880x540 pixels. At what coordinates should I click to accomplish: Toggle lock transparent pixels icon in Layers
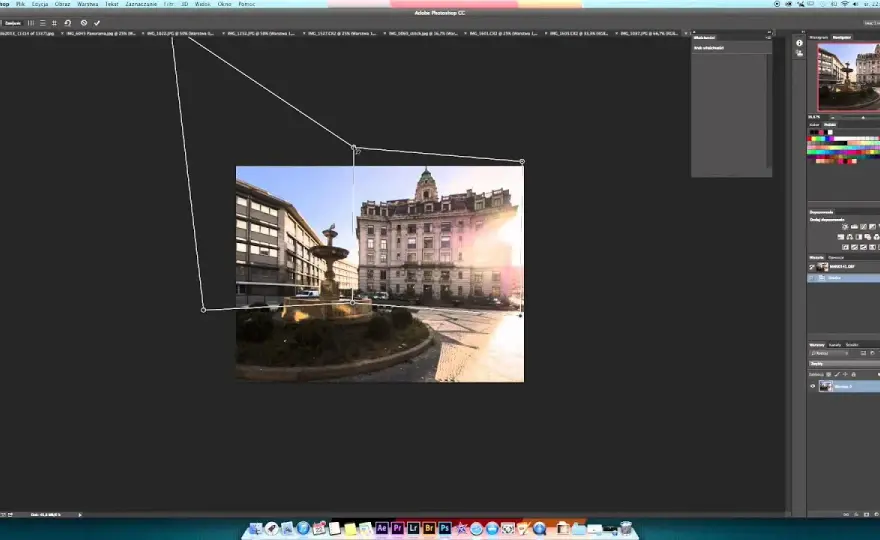click(828, 374)
